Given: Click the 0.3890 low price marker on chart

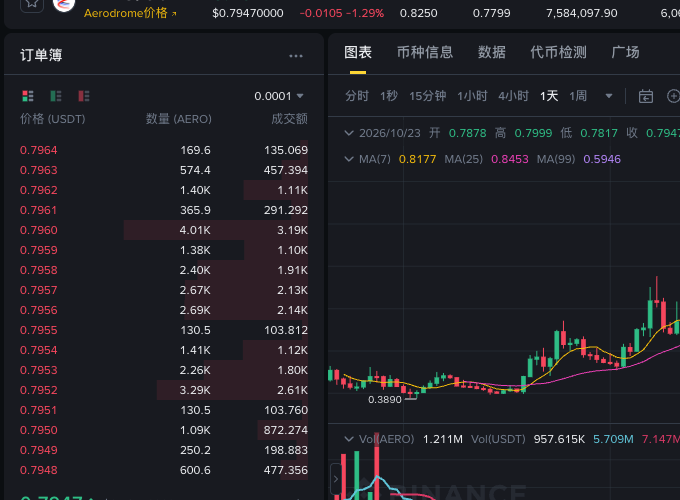Looking at the screenshot, I should (x=385, y=400).
